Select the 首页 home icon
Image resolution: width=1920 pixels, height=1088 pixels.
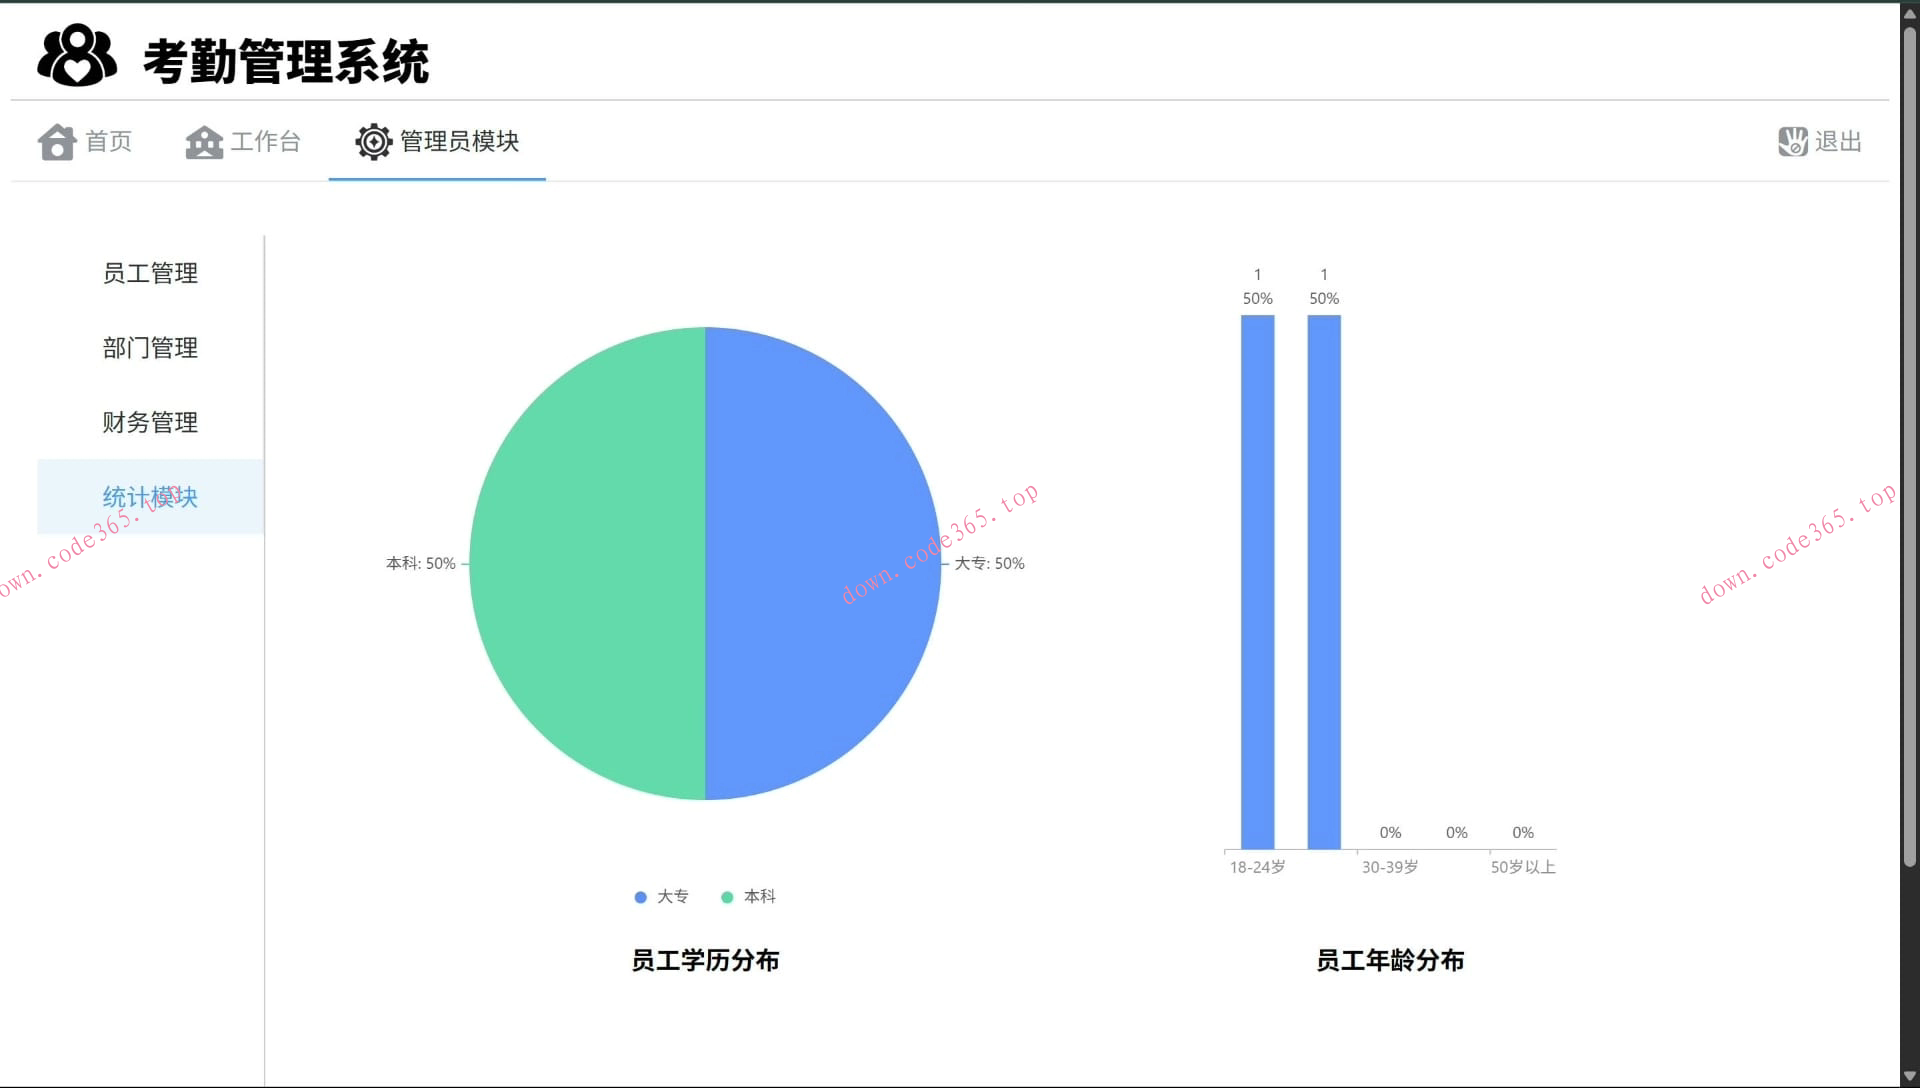coord(57,141)
